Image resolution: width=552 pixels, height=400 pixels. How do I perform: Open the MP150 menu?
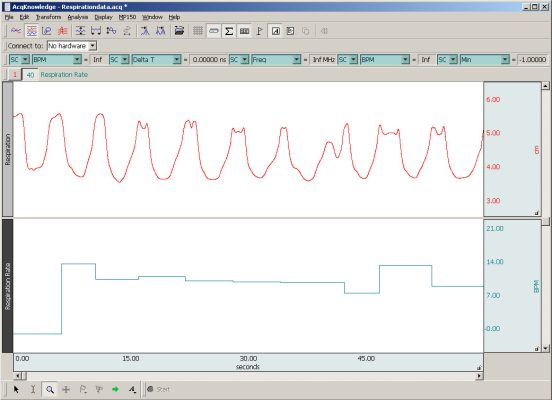[127, 17]
